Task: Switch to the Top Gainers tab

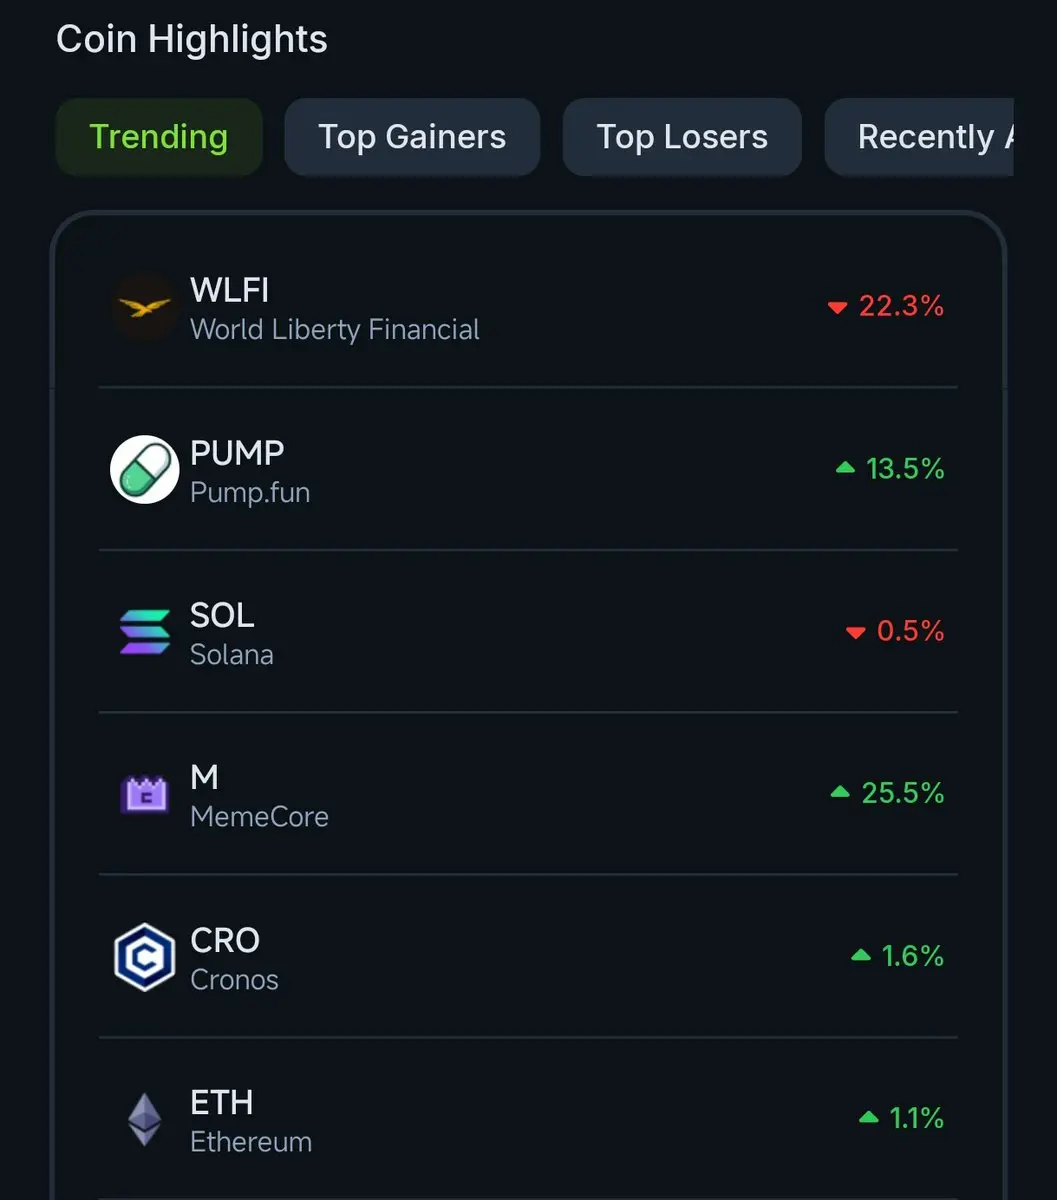Action: 412,137
